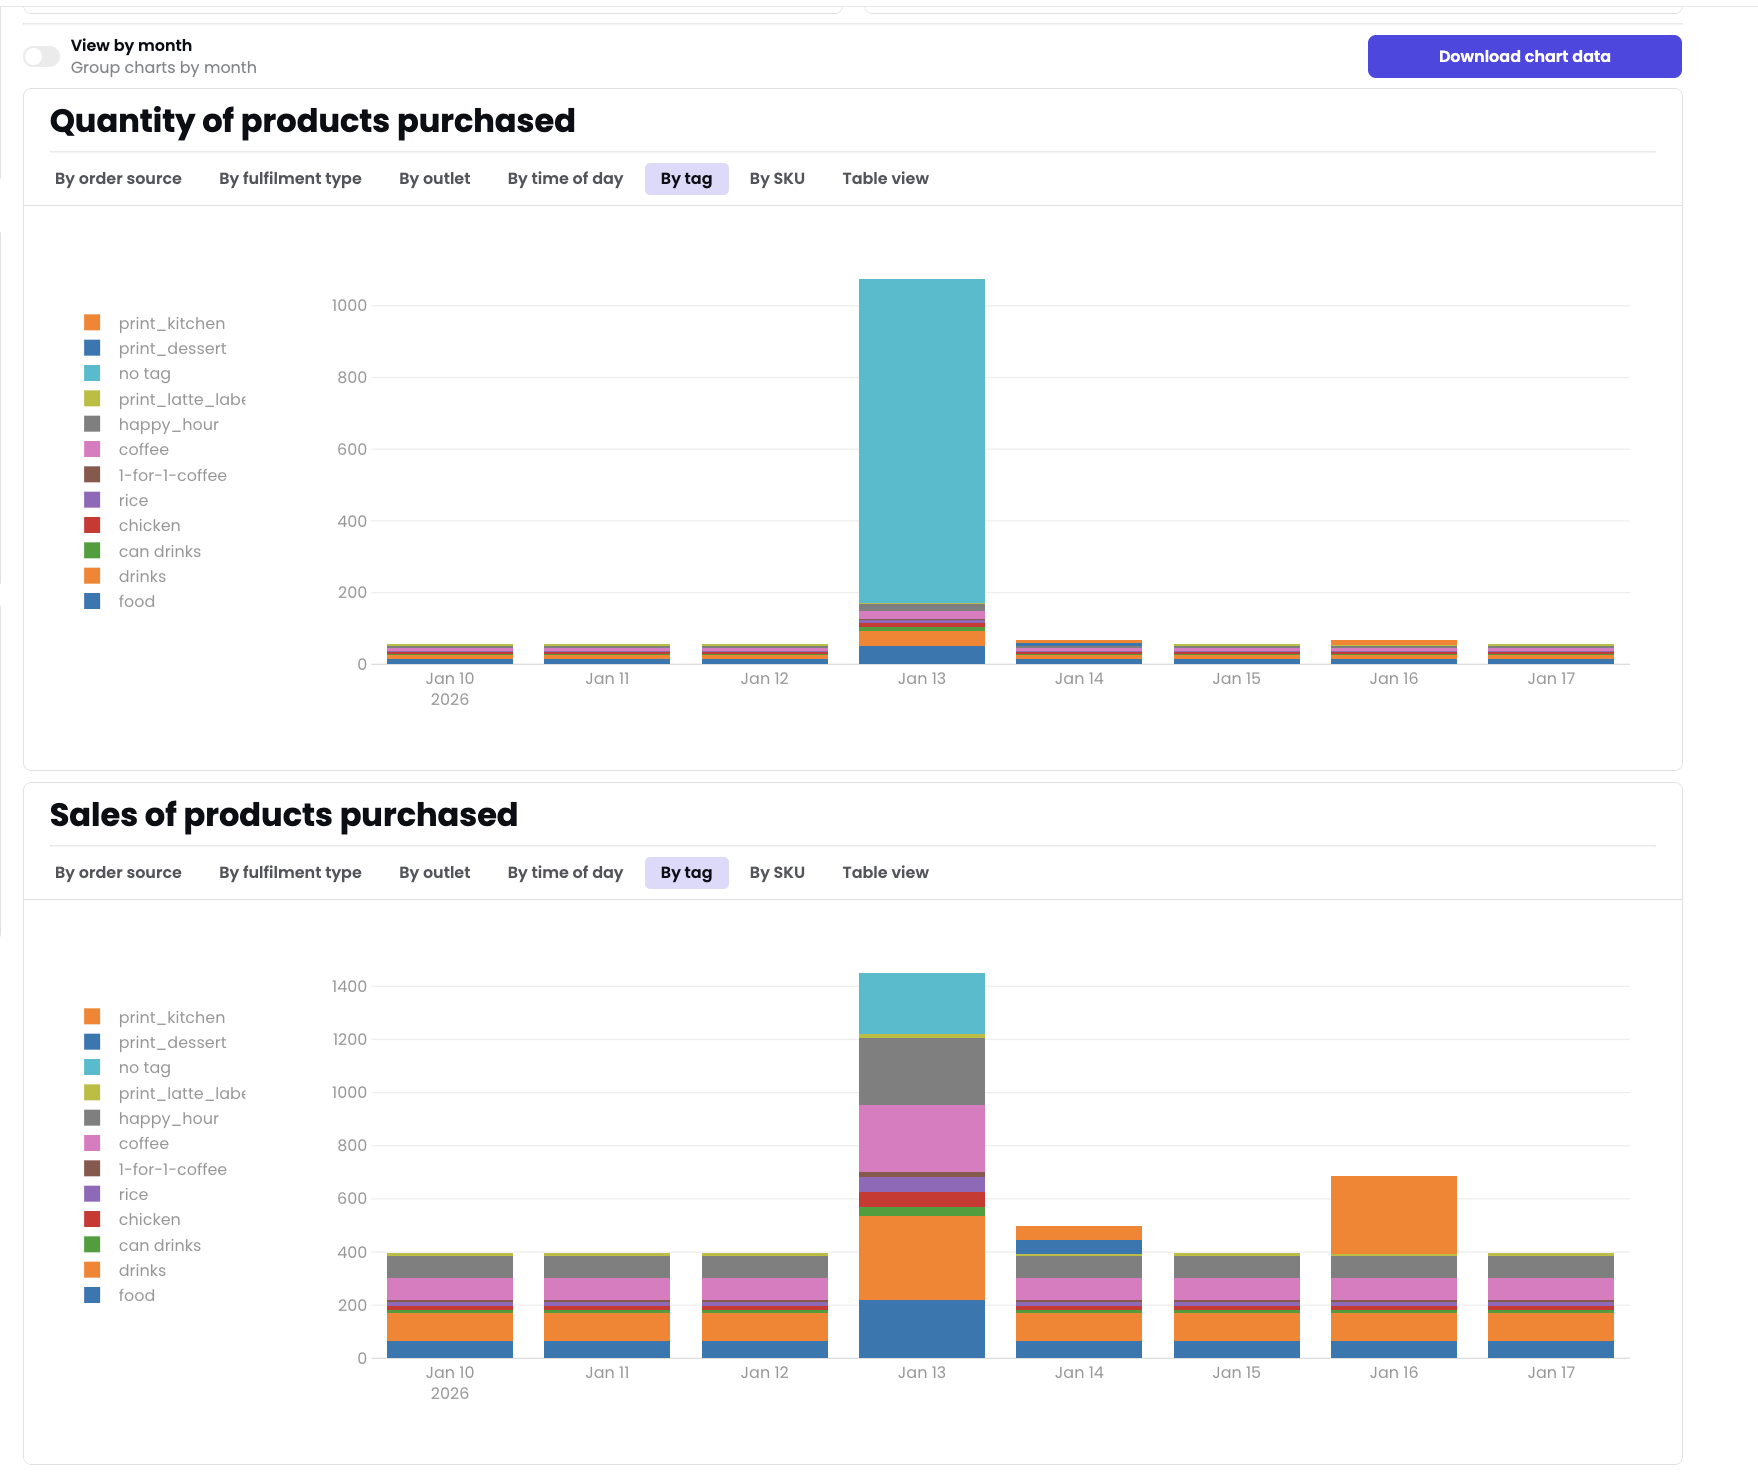Open "Table view" for quantity of products purchased
This screenshot has width=1758, height=1474.
tap(885, 178)
